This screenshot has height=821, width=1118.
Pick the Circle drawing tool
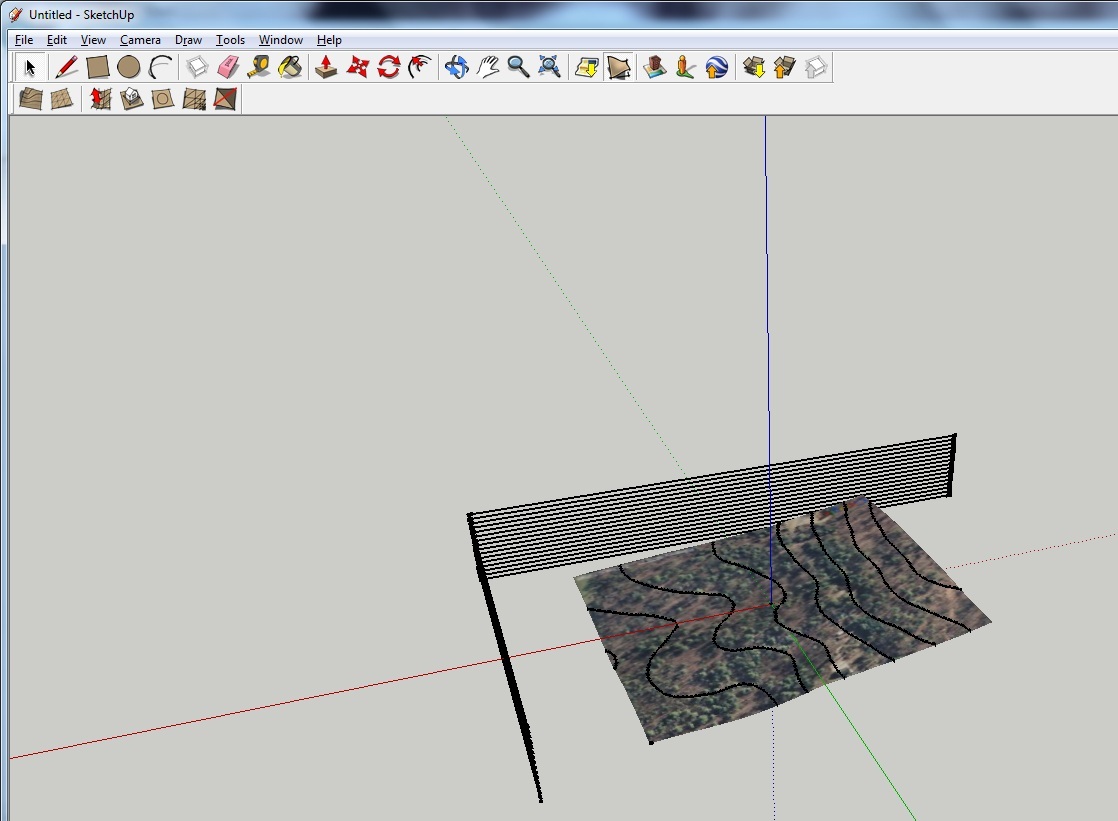128,67
